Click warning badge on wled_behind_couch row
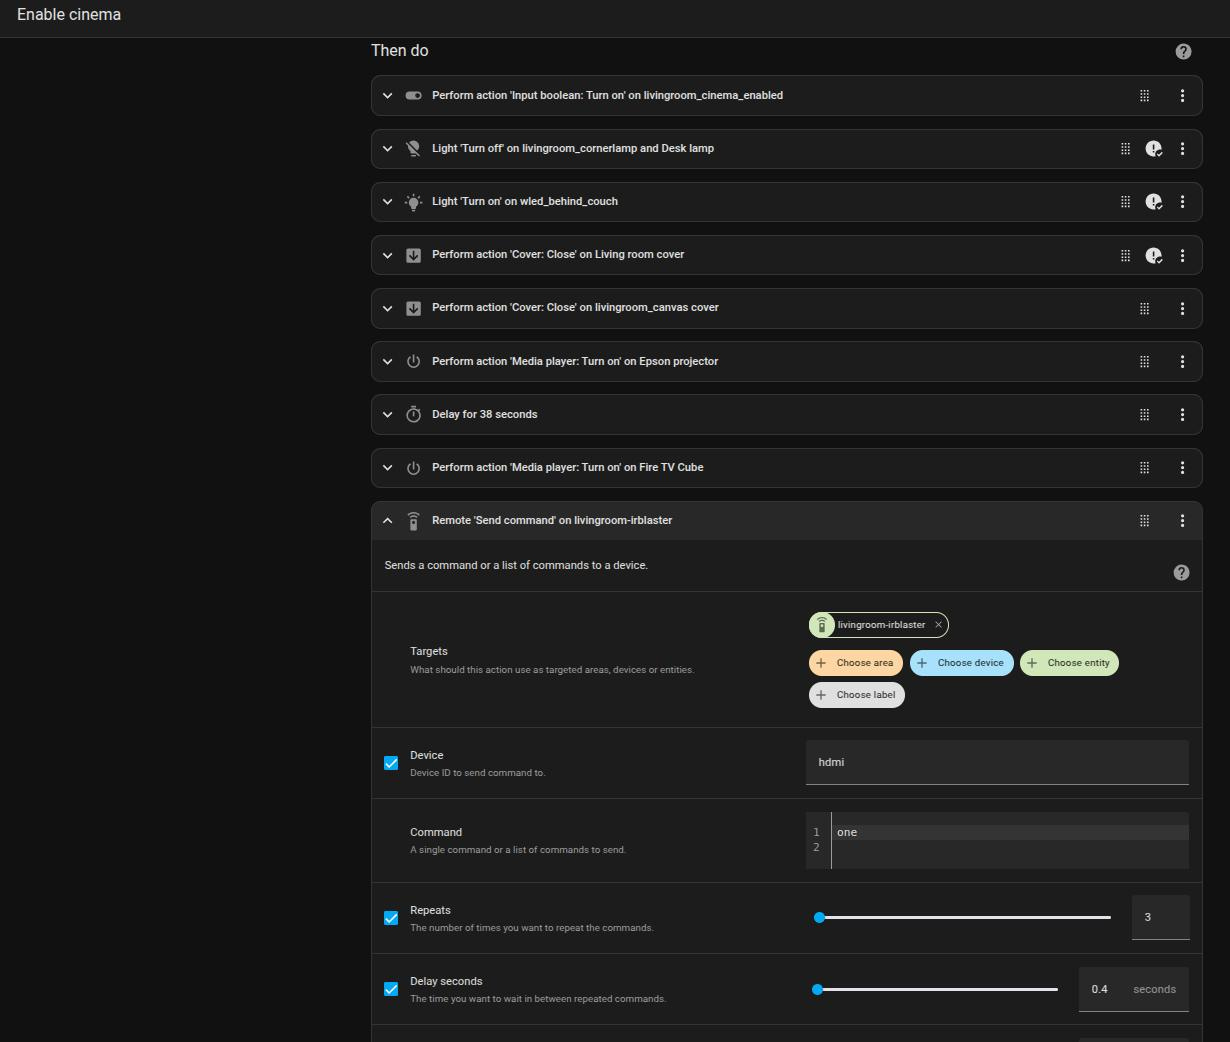Viewport: 1230px width, 1042px height. 1154,202
